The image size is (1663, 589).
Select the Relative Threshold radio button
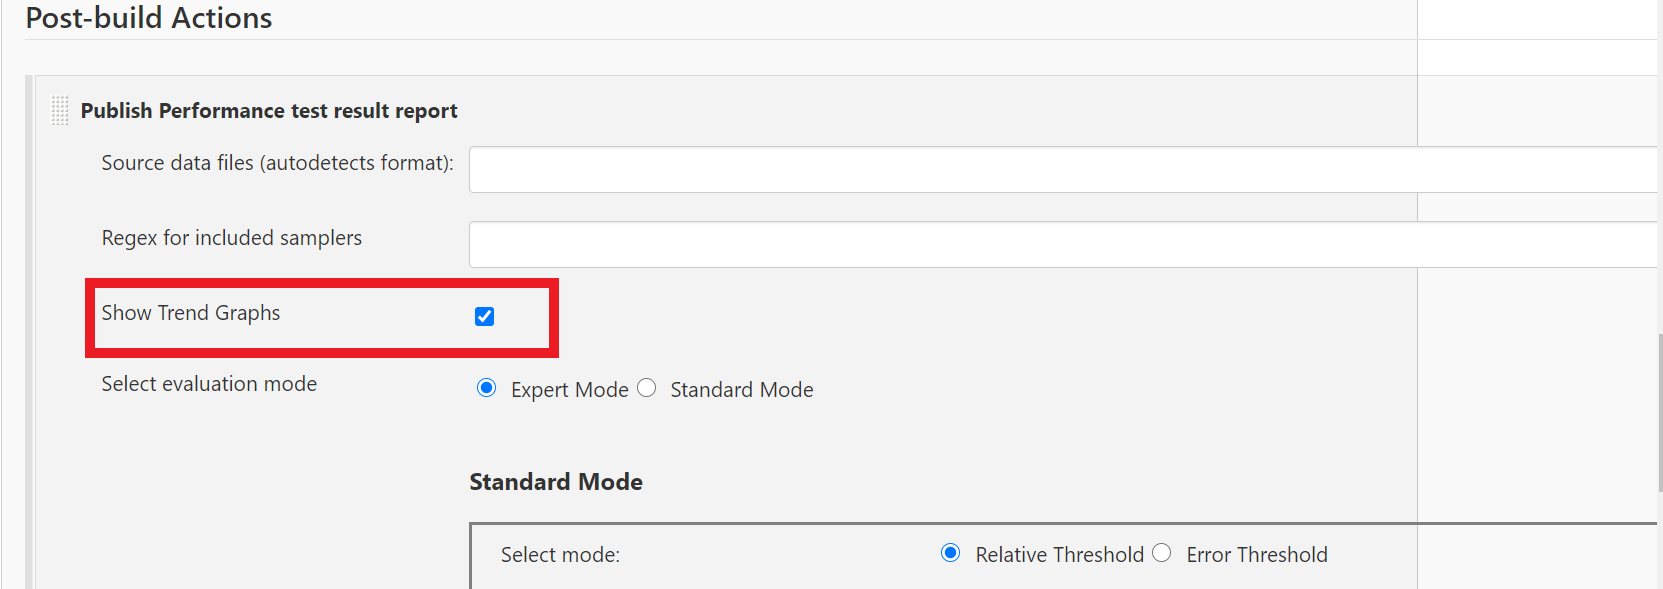[x=951, y=553]
